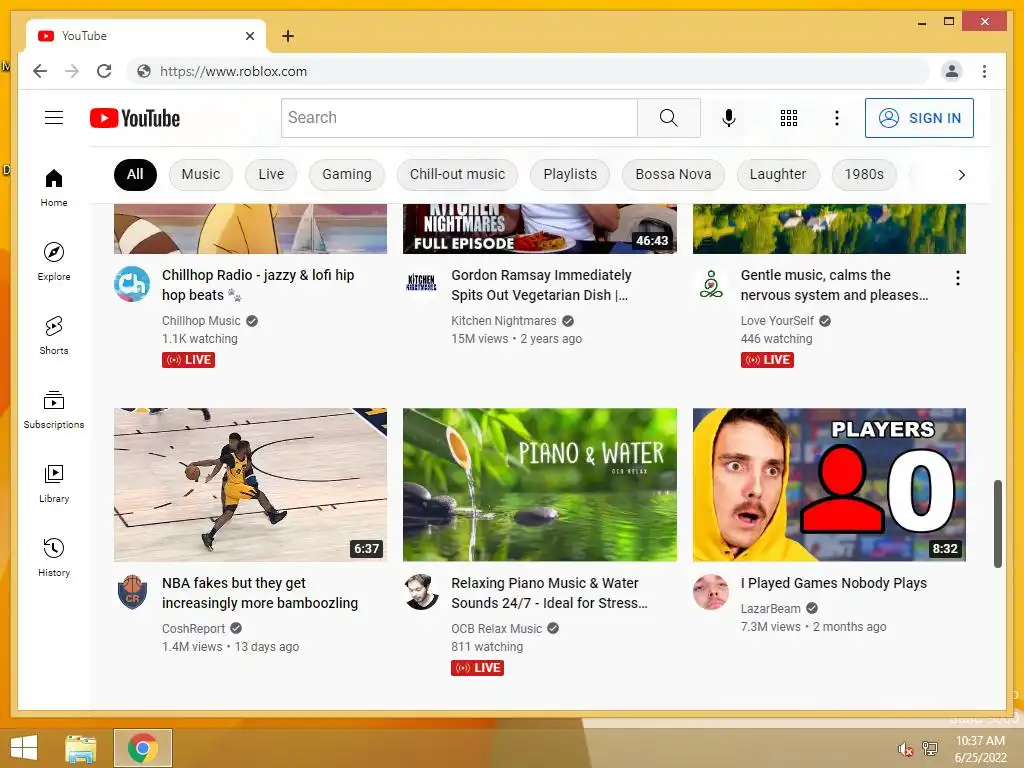Open Chrome three-dot menu
1024x768 pixels.
(984, 71)
